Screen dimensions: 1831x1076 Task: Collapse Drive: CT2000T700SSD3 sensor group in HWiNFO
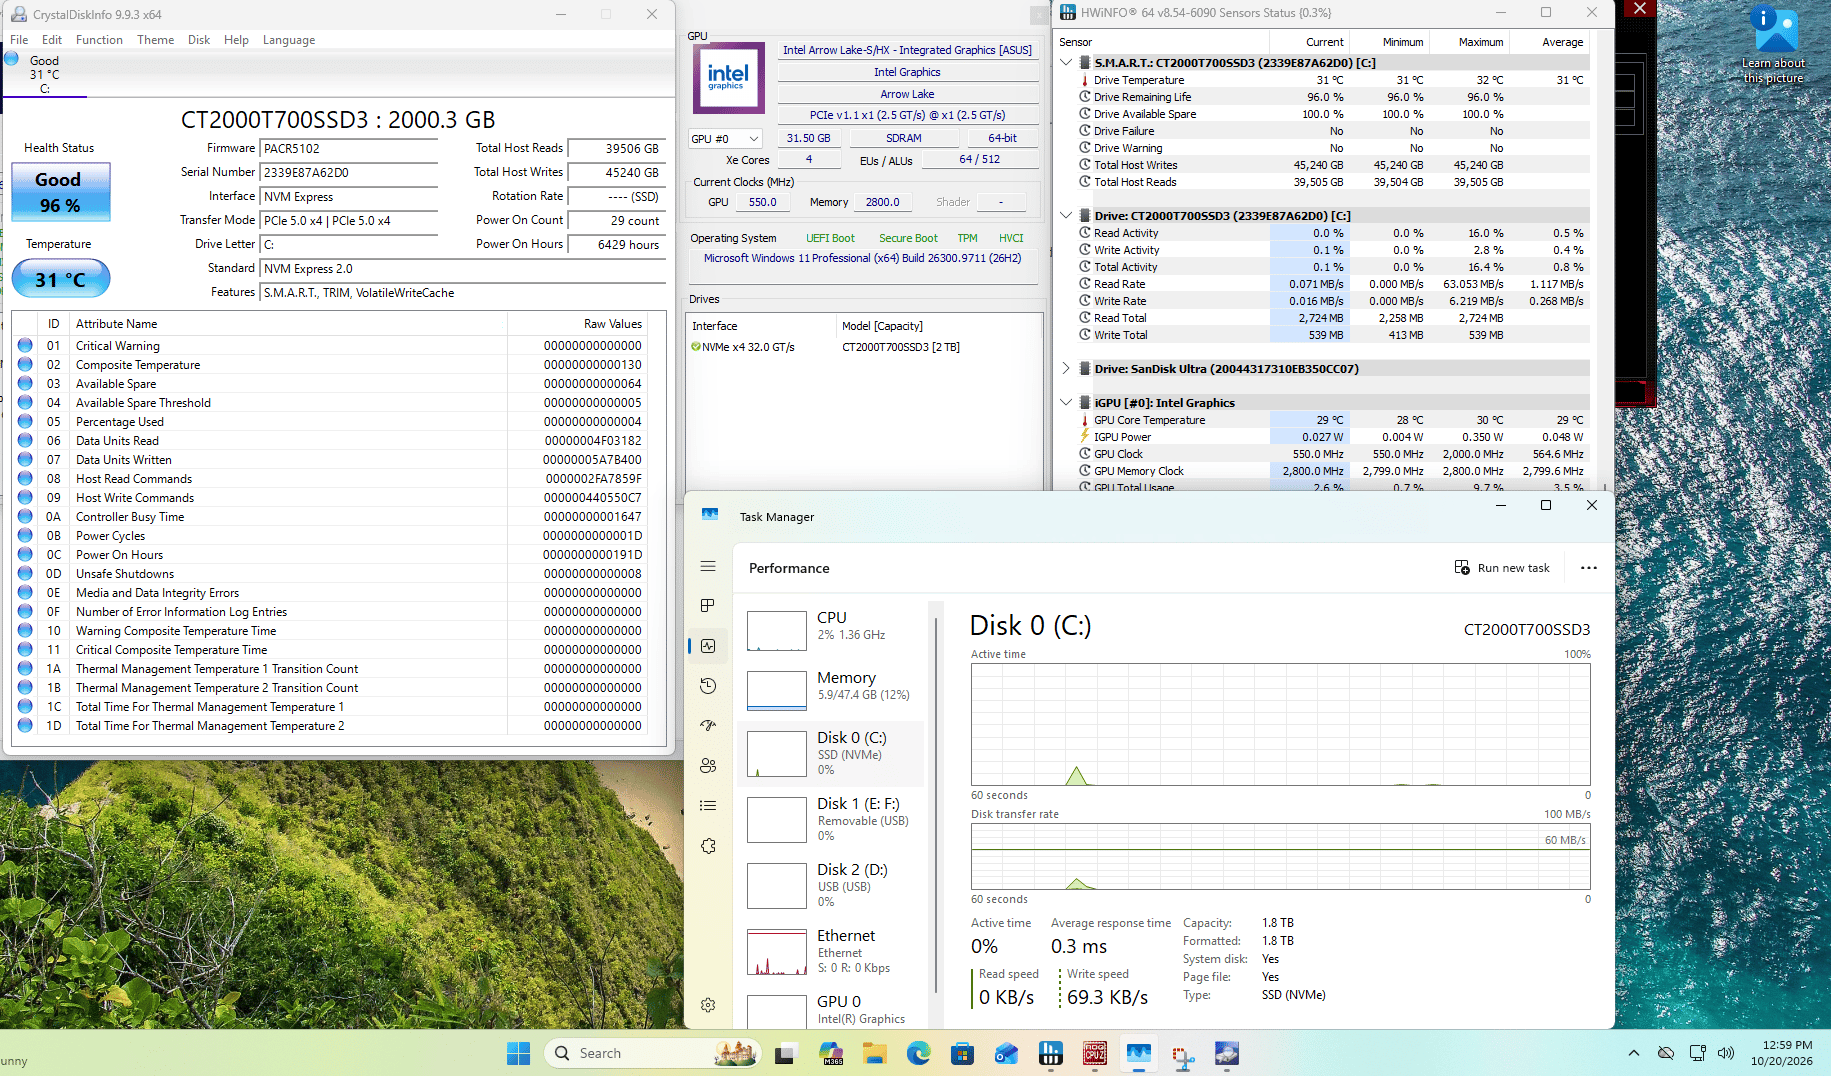(x=1066, y=215)
